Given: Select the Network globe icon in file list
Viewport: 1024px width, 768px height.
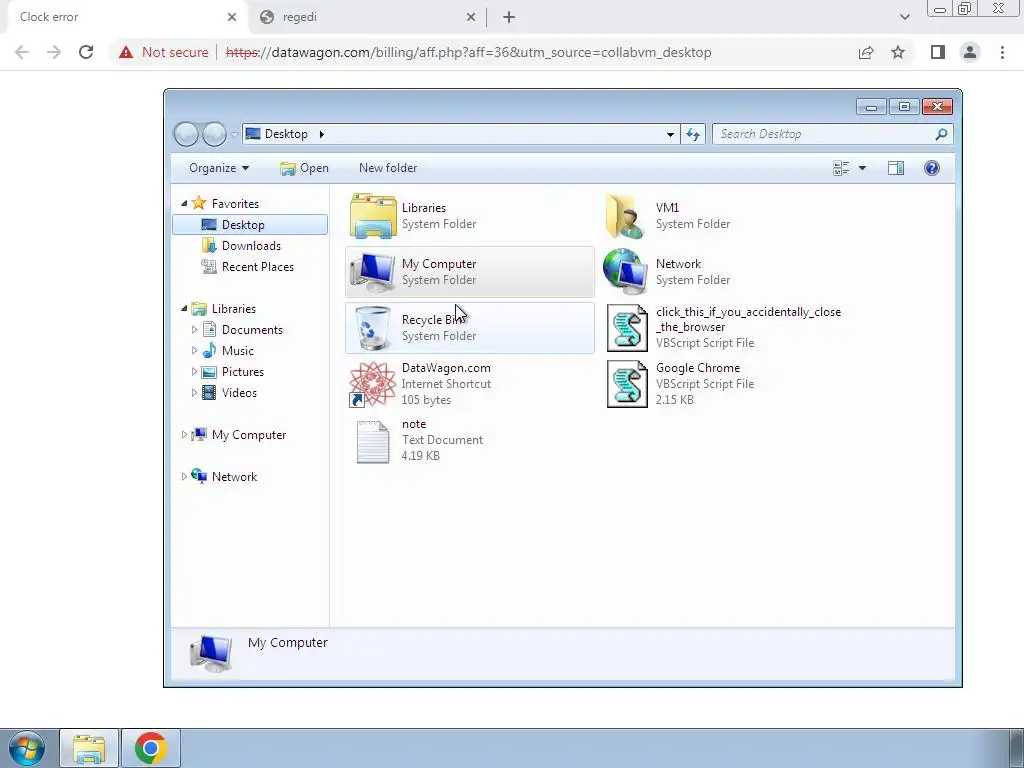Looking at the screenshot, I should coord(626,272).
